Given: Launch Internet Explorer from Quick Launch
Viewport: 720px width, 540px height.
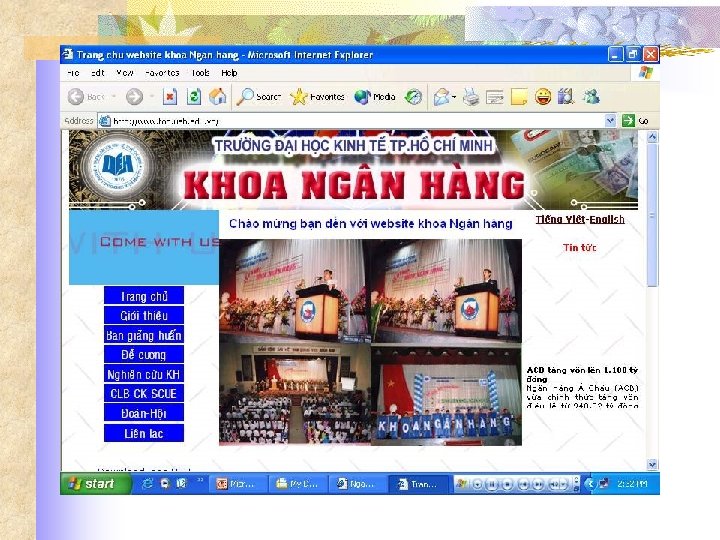Looking at the screenshot, I should tap(147, 484).
